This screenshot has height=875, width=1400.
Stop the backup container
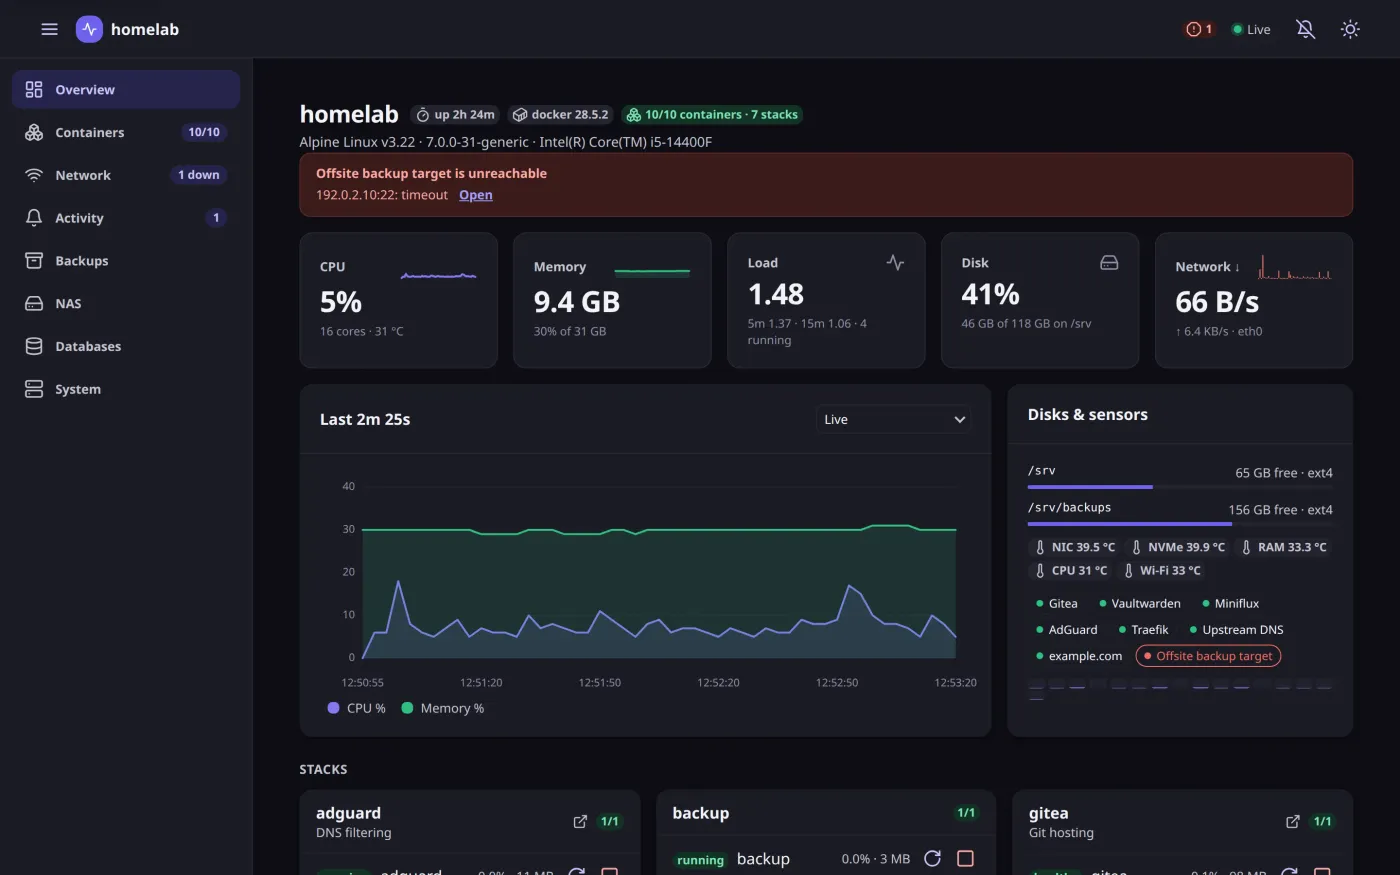click(x=965, y=858)
